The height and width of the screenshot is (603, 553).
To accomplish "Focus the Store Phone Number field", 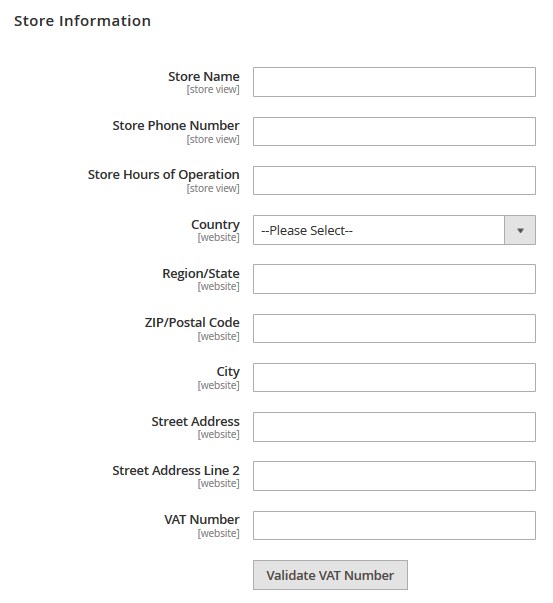I will (x=394, y=132).
